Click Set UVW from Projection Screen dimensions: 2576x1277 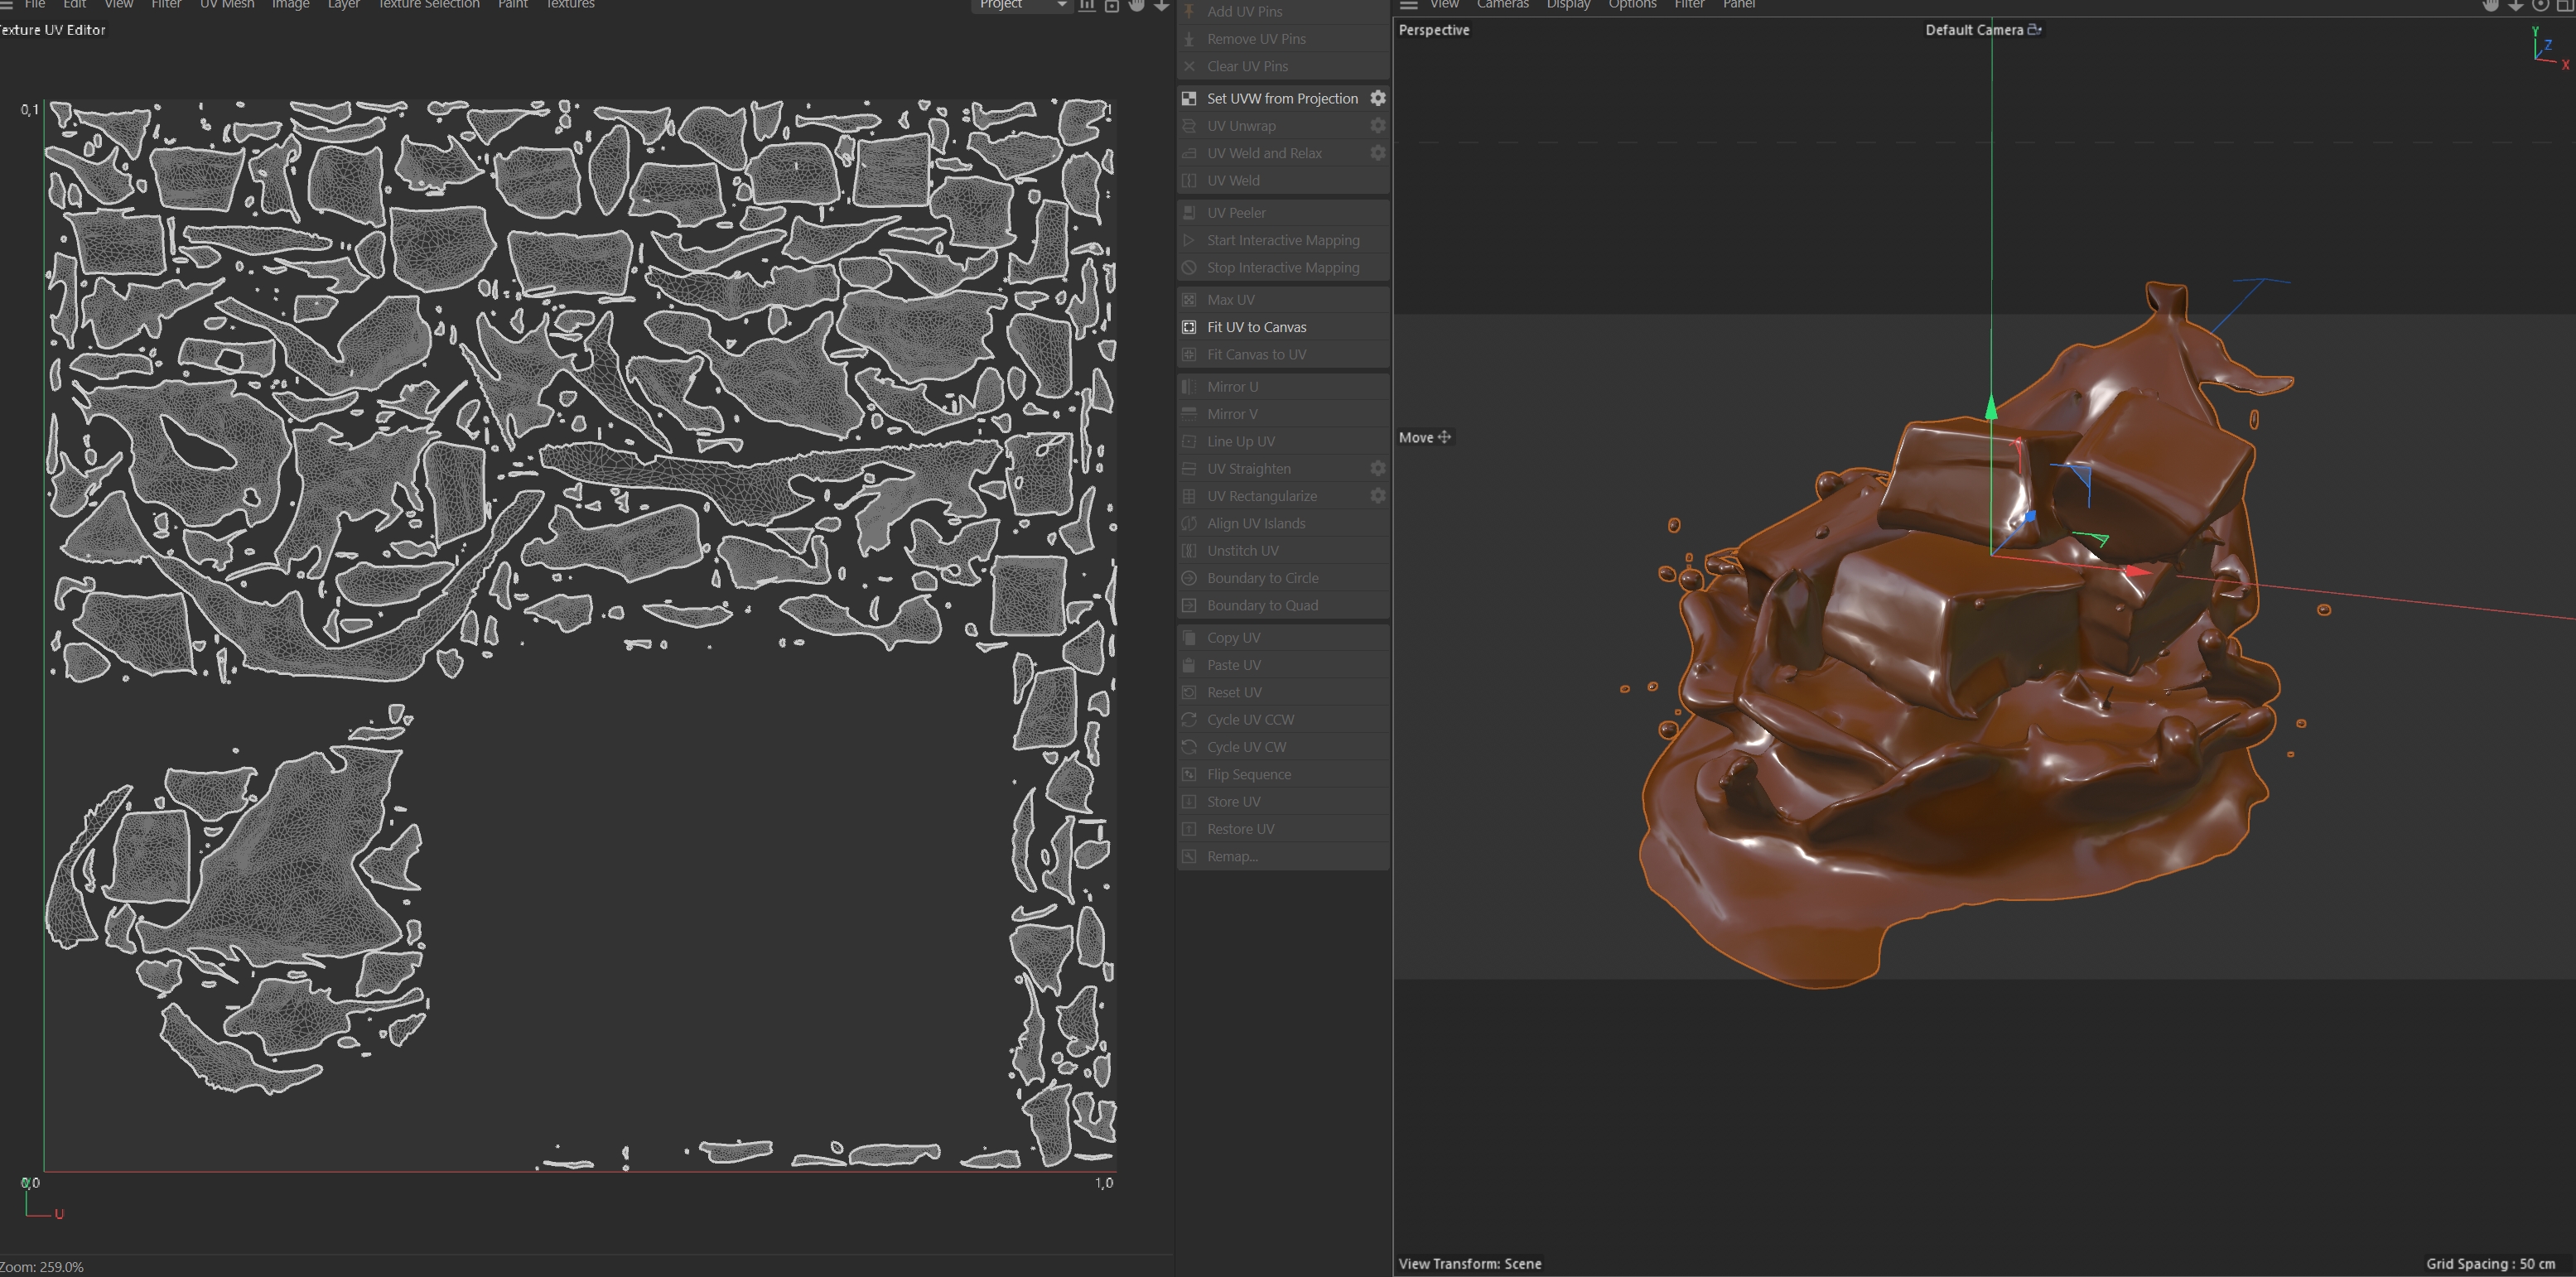(1281, 98)
